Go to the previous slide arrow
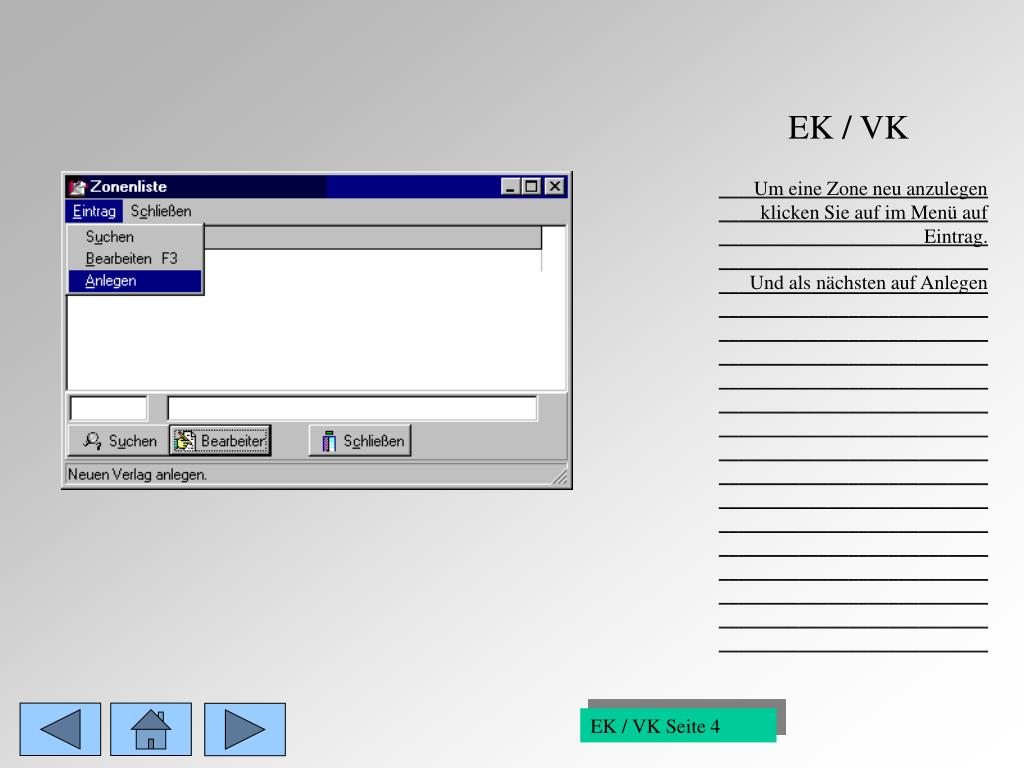 [x=60, y=729]
